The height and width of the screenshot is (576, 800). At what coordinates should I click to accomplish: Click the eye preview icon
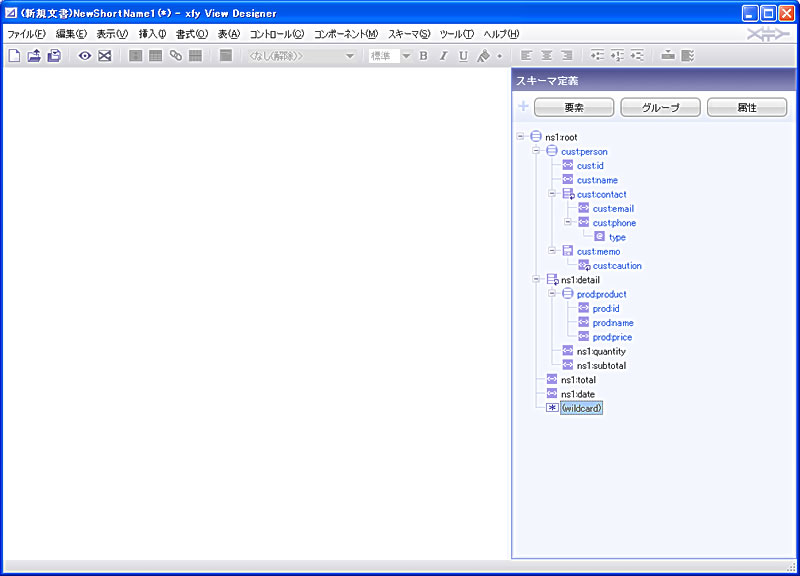coord(85,56)
